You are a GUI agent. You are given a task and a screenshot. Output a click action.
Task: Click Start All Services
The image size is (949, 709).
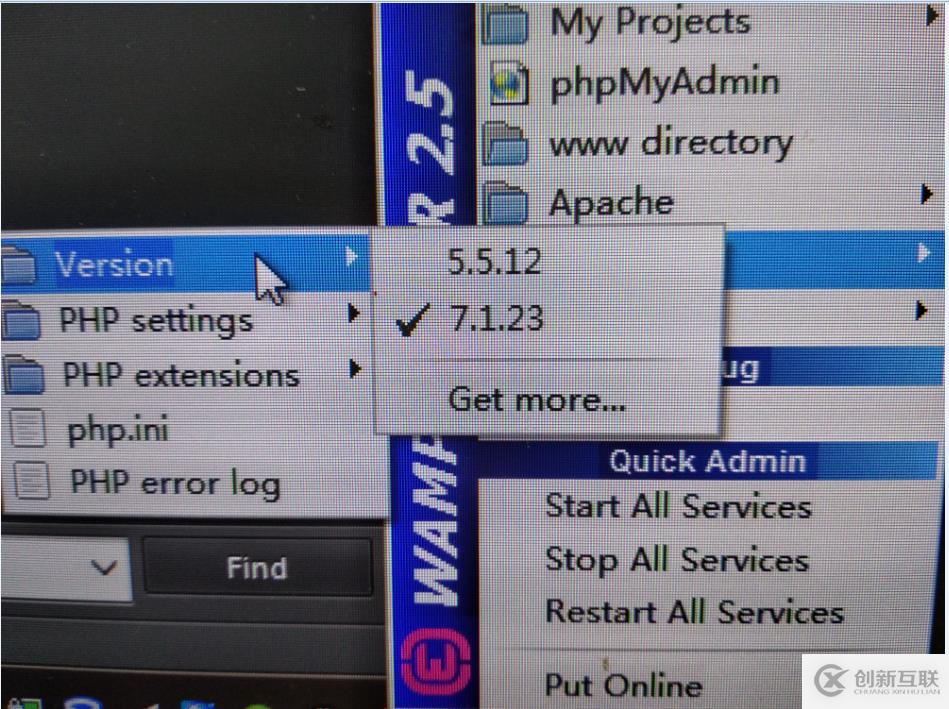[678, 506]
